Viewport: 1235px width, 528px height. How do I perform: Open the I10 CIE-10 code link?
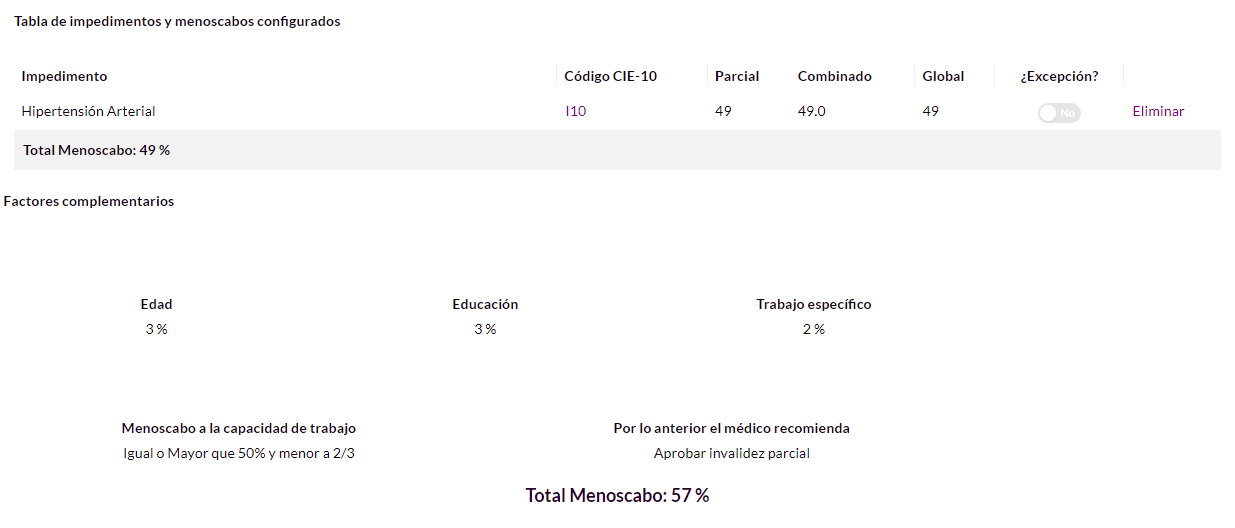point(575,111)
